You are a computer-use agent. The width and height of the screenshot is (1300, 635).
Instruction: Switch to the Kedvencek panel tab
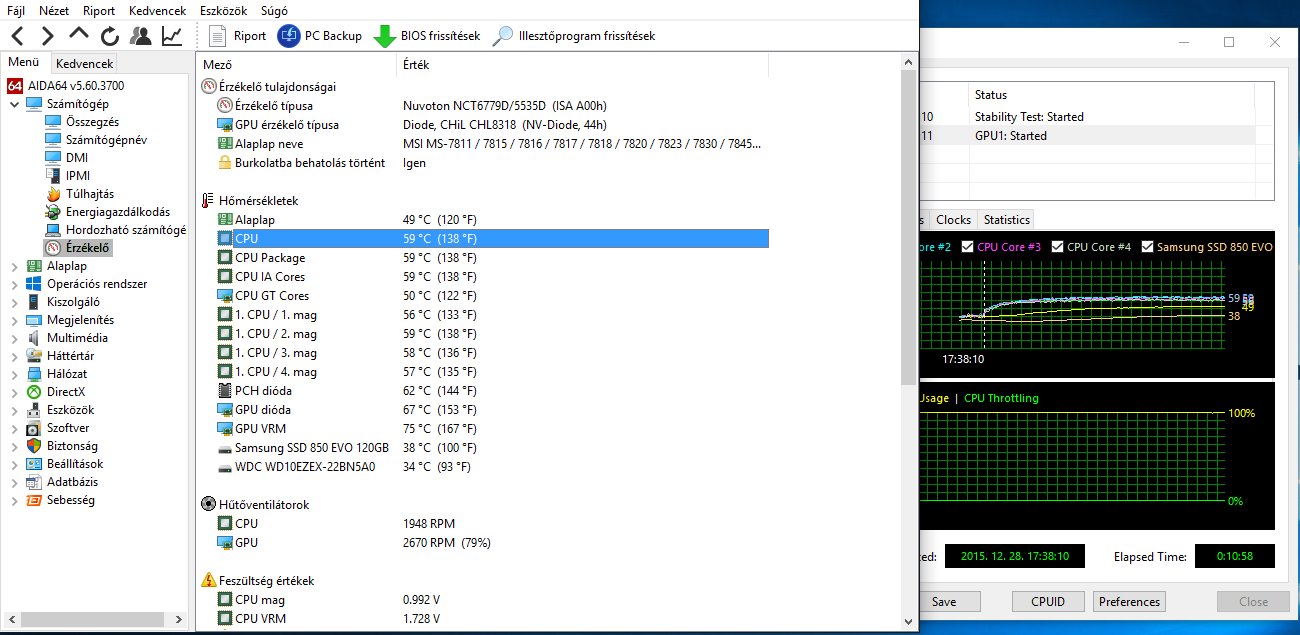(85, 63)
